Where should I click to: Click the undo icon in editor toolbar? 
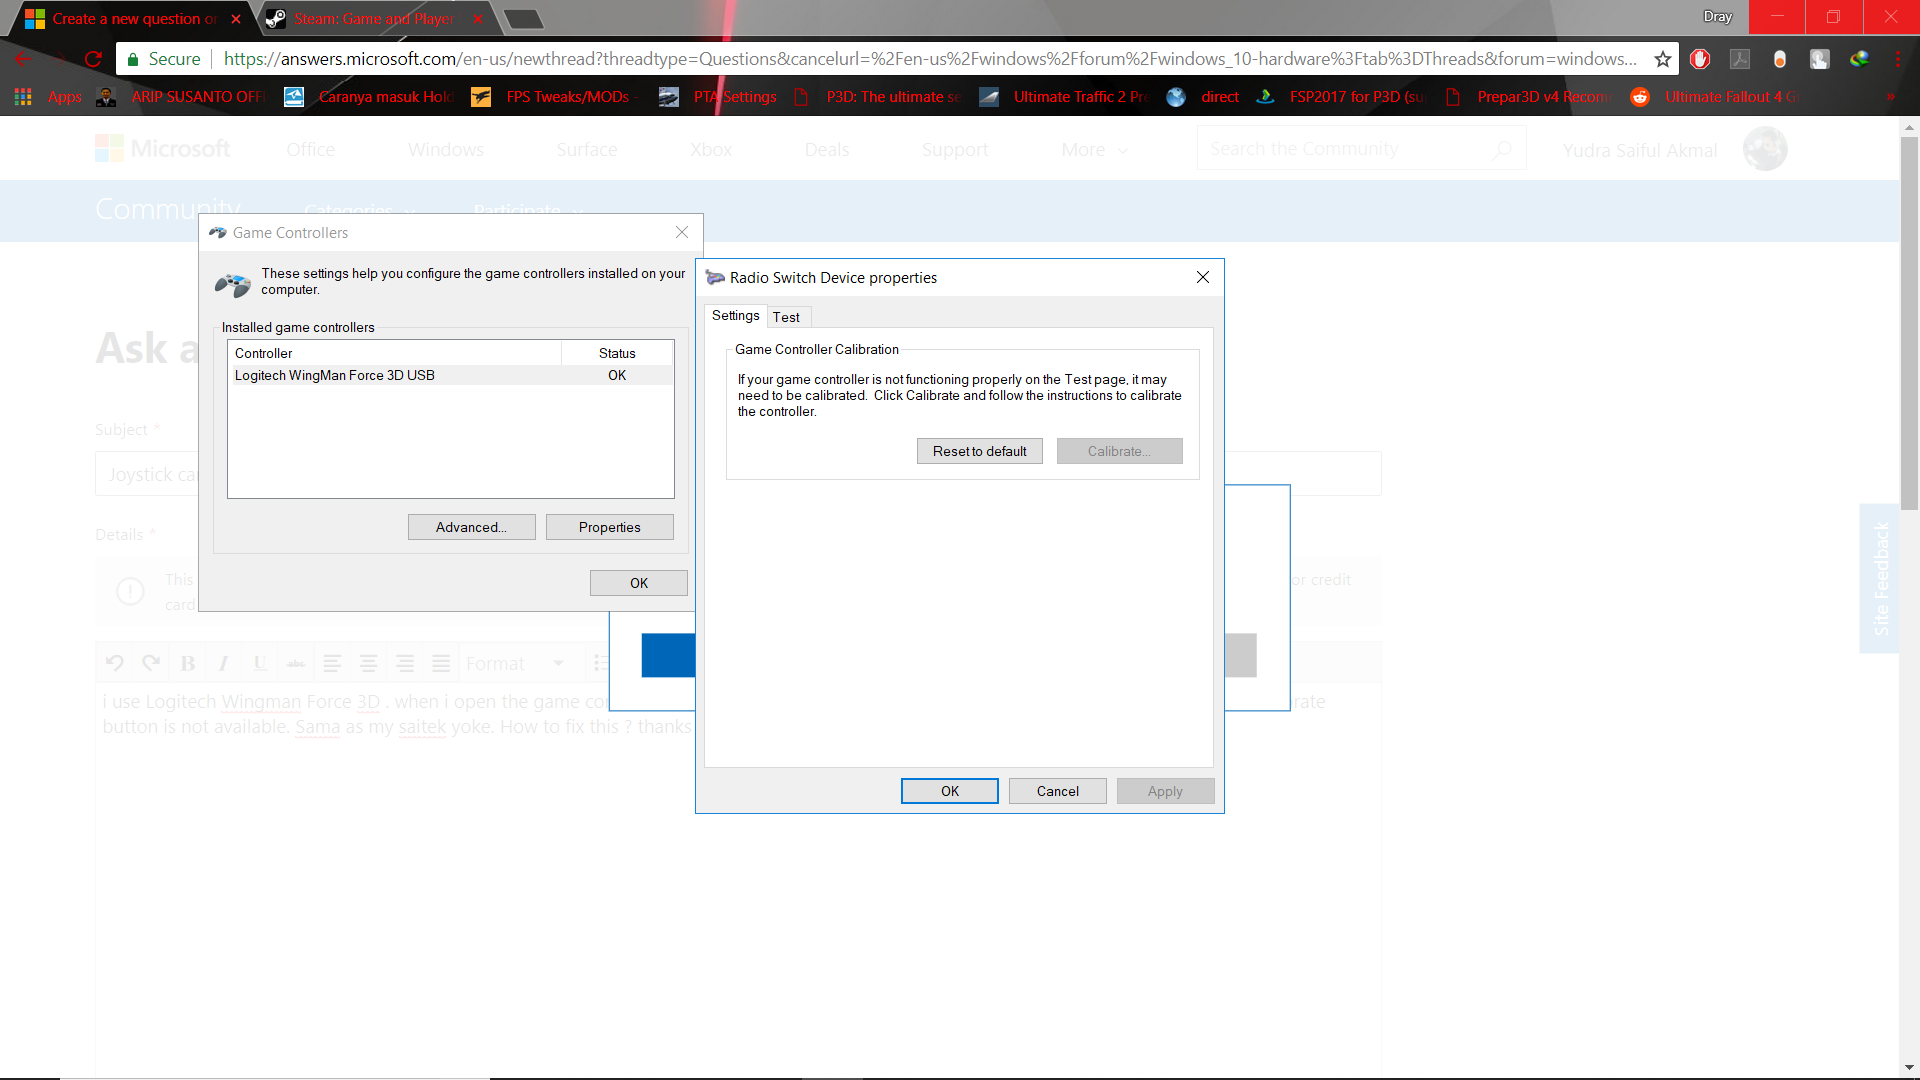point(114,663)
